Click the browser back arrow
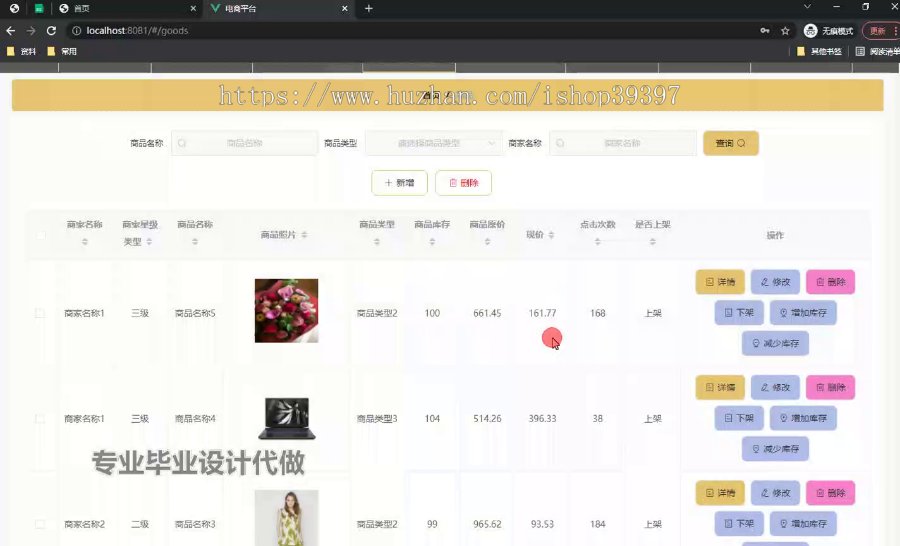Viewport: 900px width, 546px height. click(x=10, y=30)
